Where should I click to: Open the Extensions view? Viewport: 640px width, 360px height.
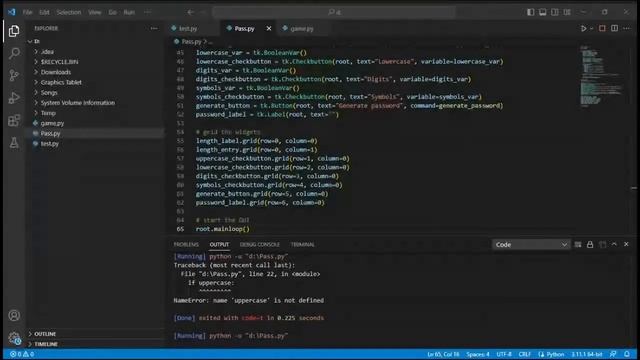pos(14,120)
